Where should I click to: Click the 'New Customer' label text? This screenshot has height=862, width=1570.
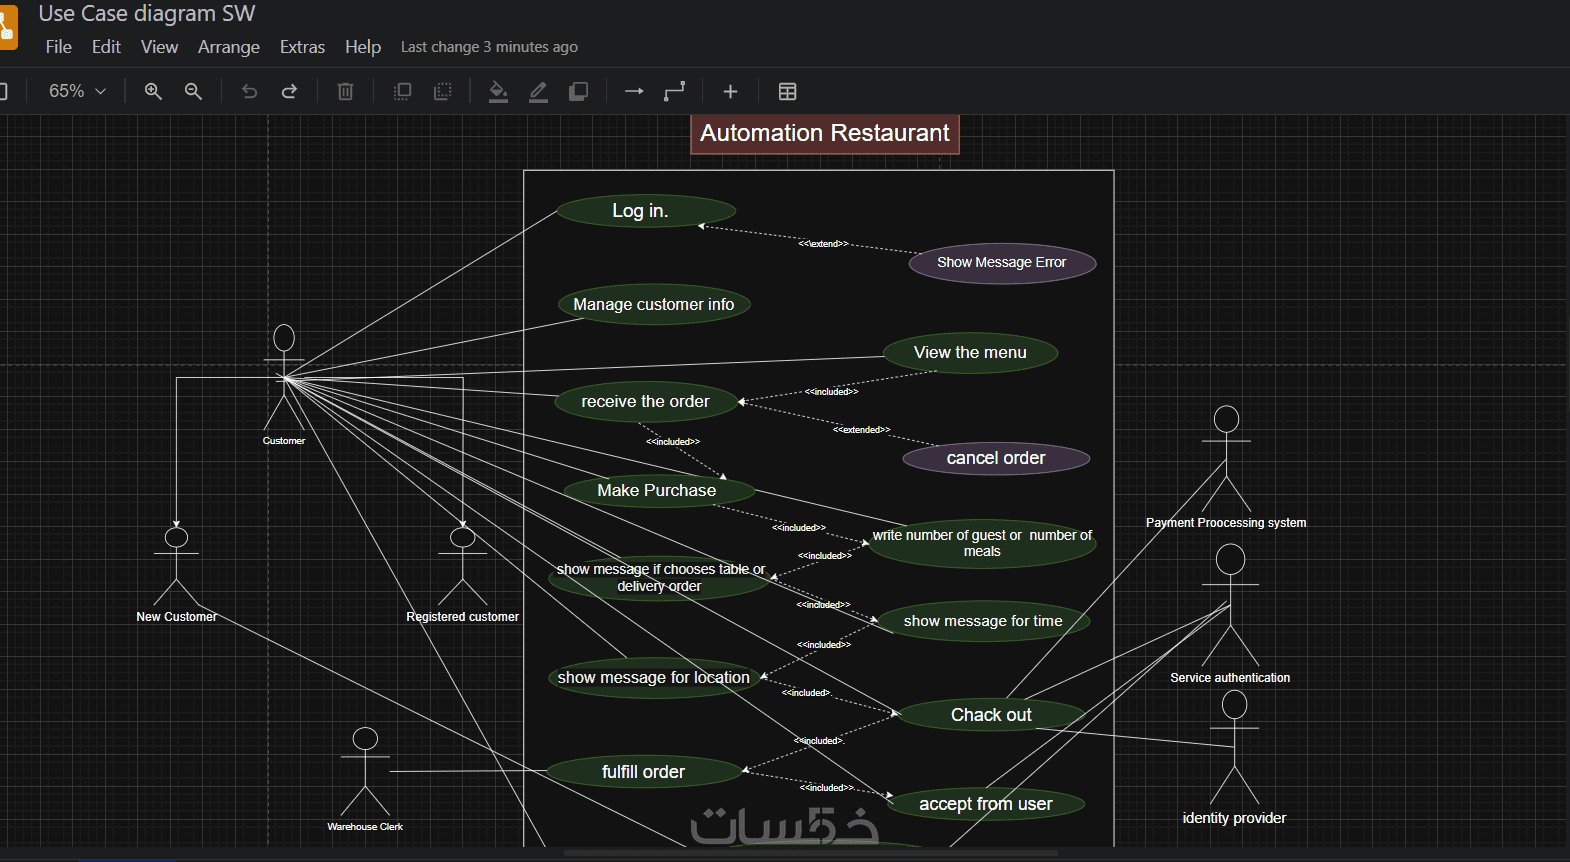pos(176,617)
